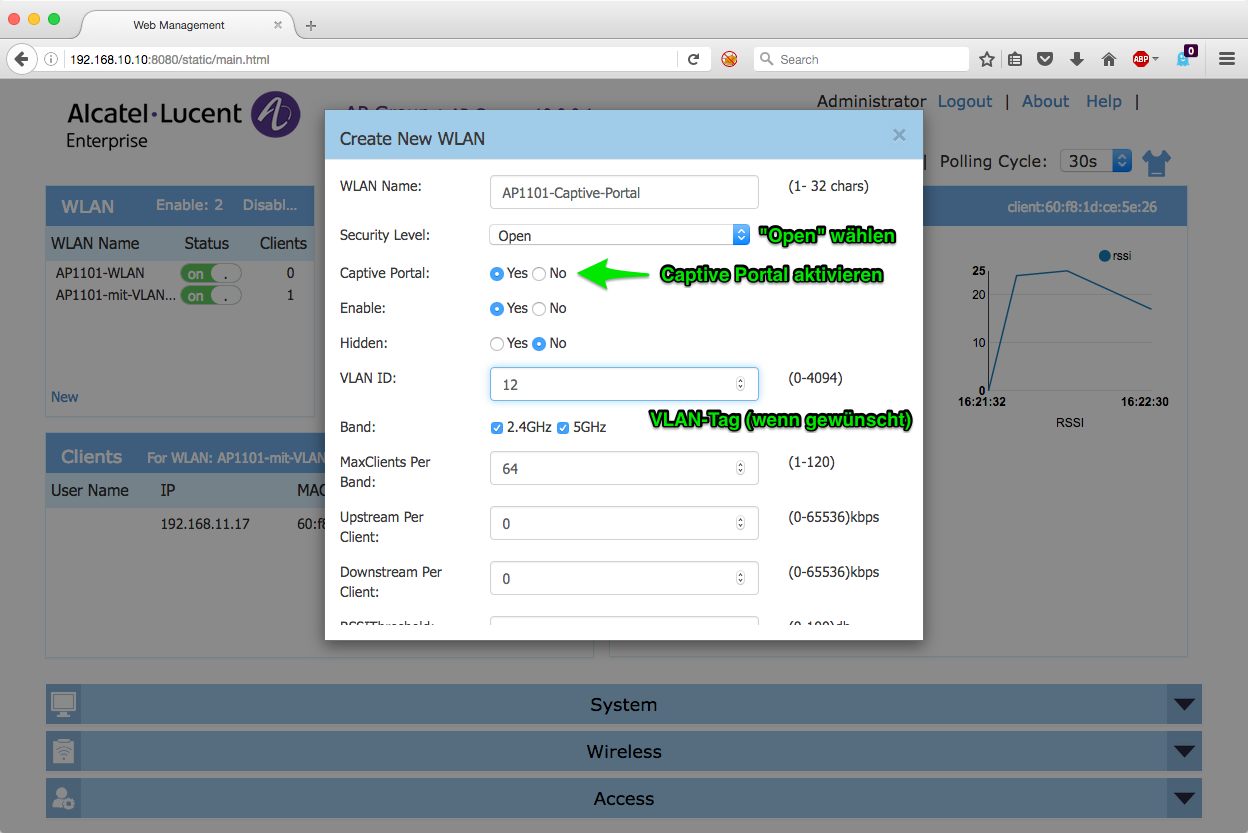Open the Adblock Plus toolbar icon

pos(1141,59)
